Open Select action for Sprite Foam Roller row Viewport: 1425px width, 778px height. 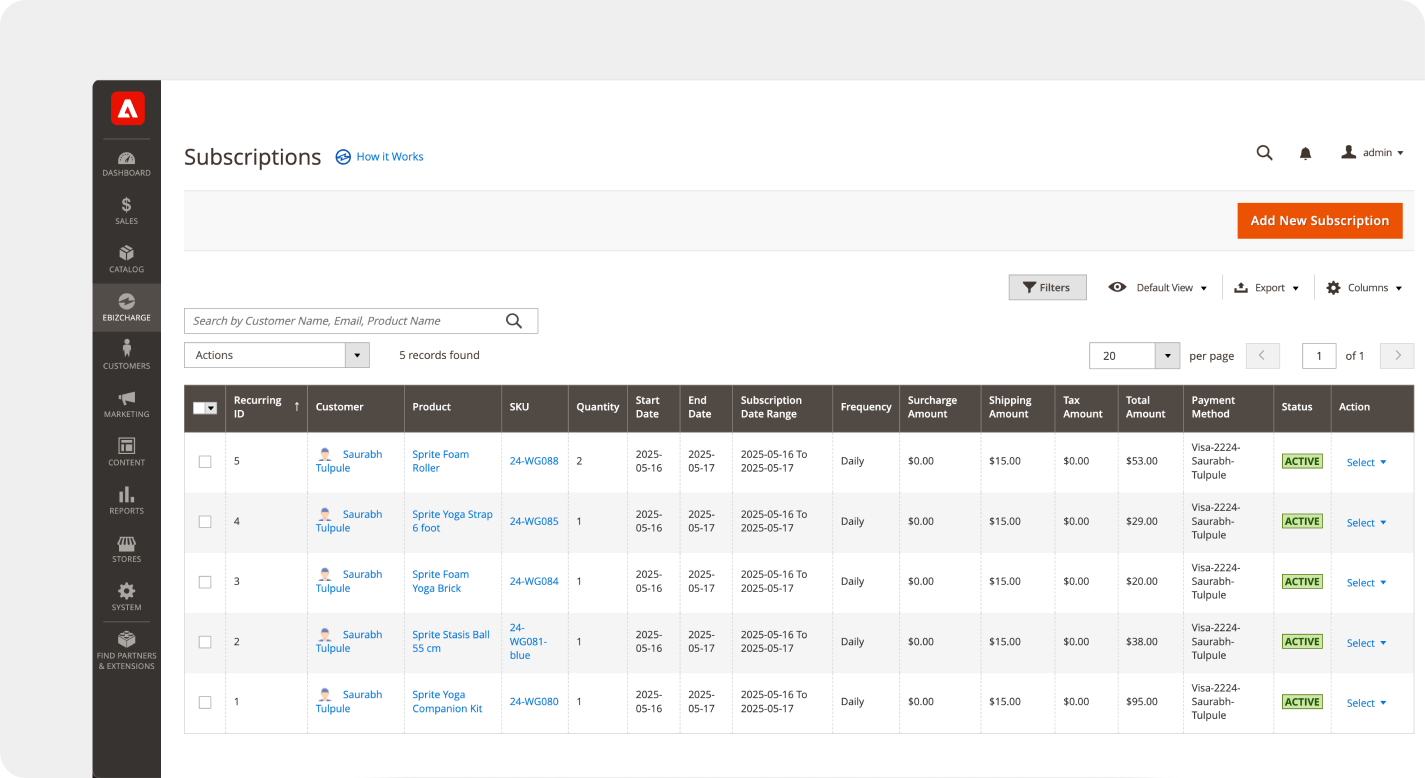[1366, 462]
